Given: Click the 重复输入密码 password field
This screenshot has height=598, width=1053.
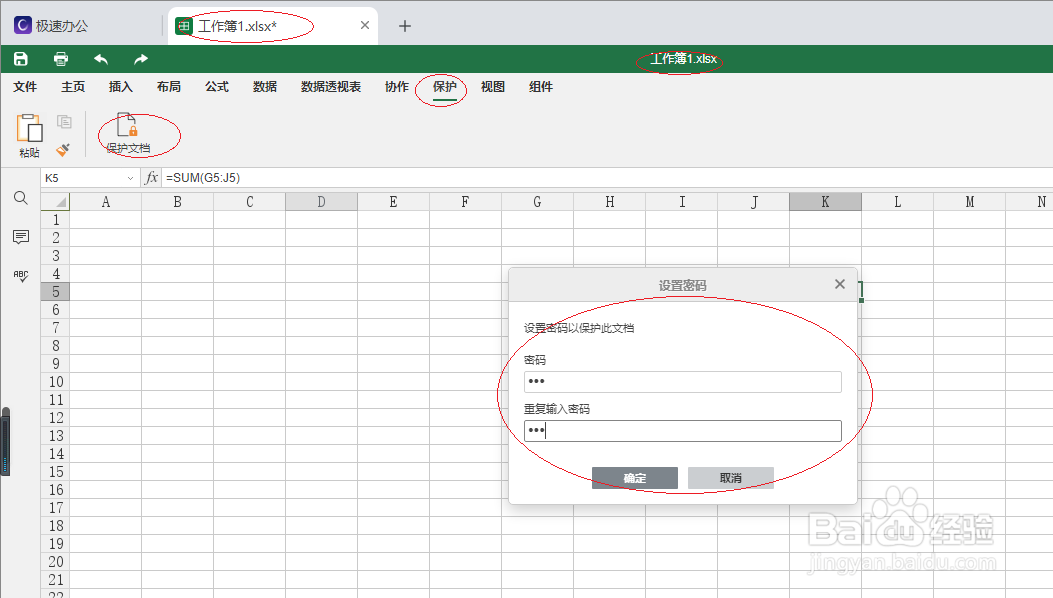Looking at the screenshot, I should [683, 430].
